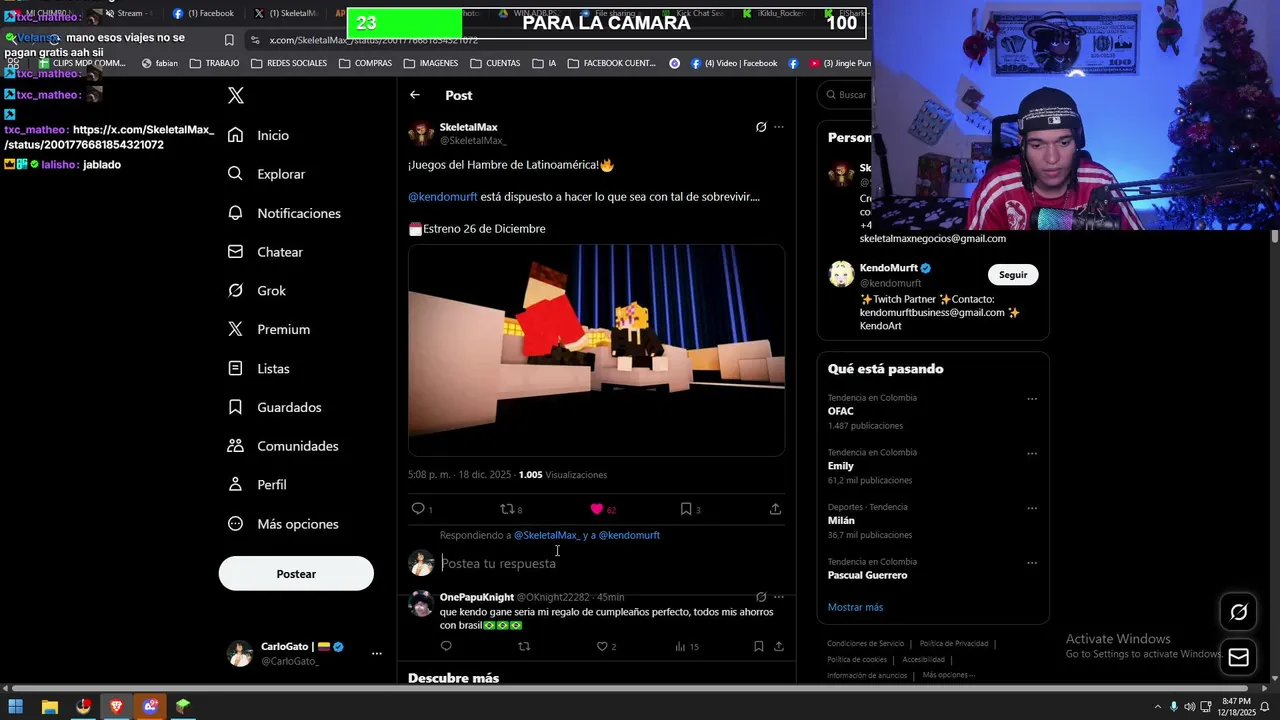Open more options on OnePapuKnight's reply
The image size is (1280, 720).
[779, 597]
